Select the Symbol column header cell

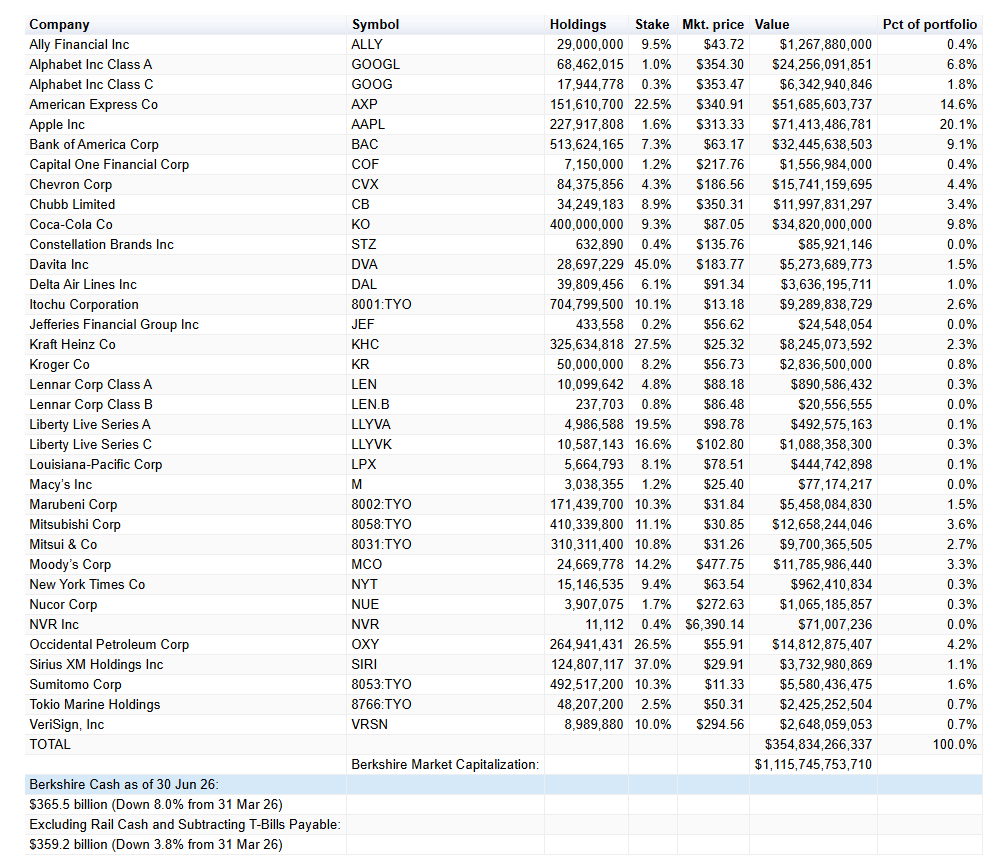tap(445, 24)
